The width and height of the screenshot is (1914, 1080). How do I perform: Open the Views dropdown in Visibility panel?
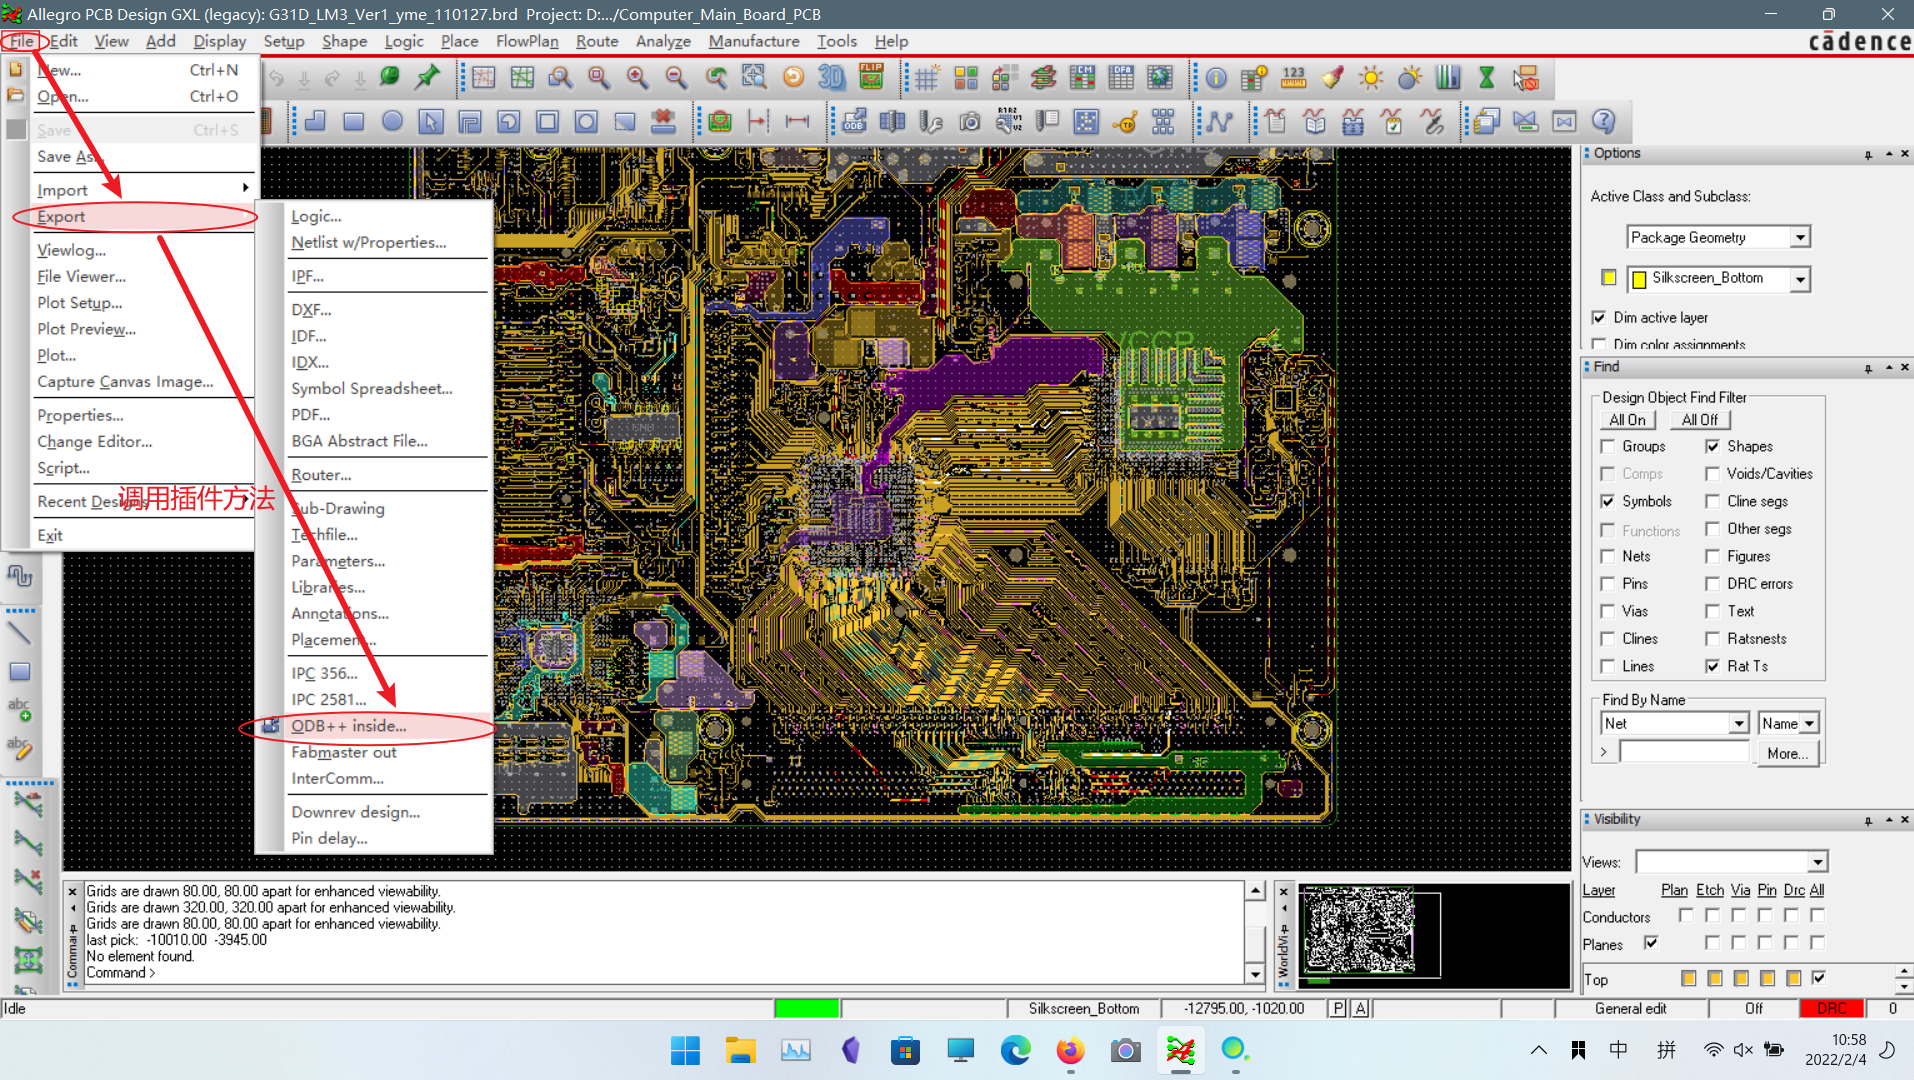(1817, 862)
